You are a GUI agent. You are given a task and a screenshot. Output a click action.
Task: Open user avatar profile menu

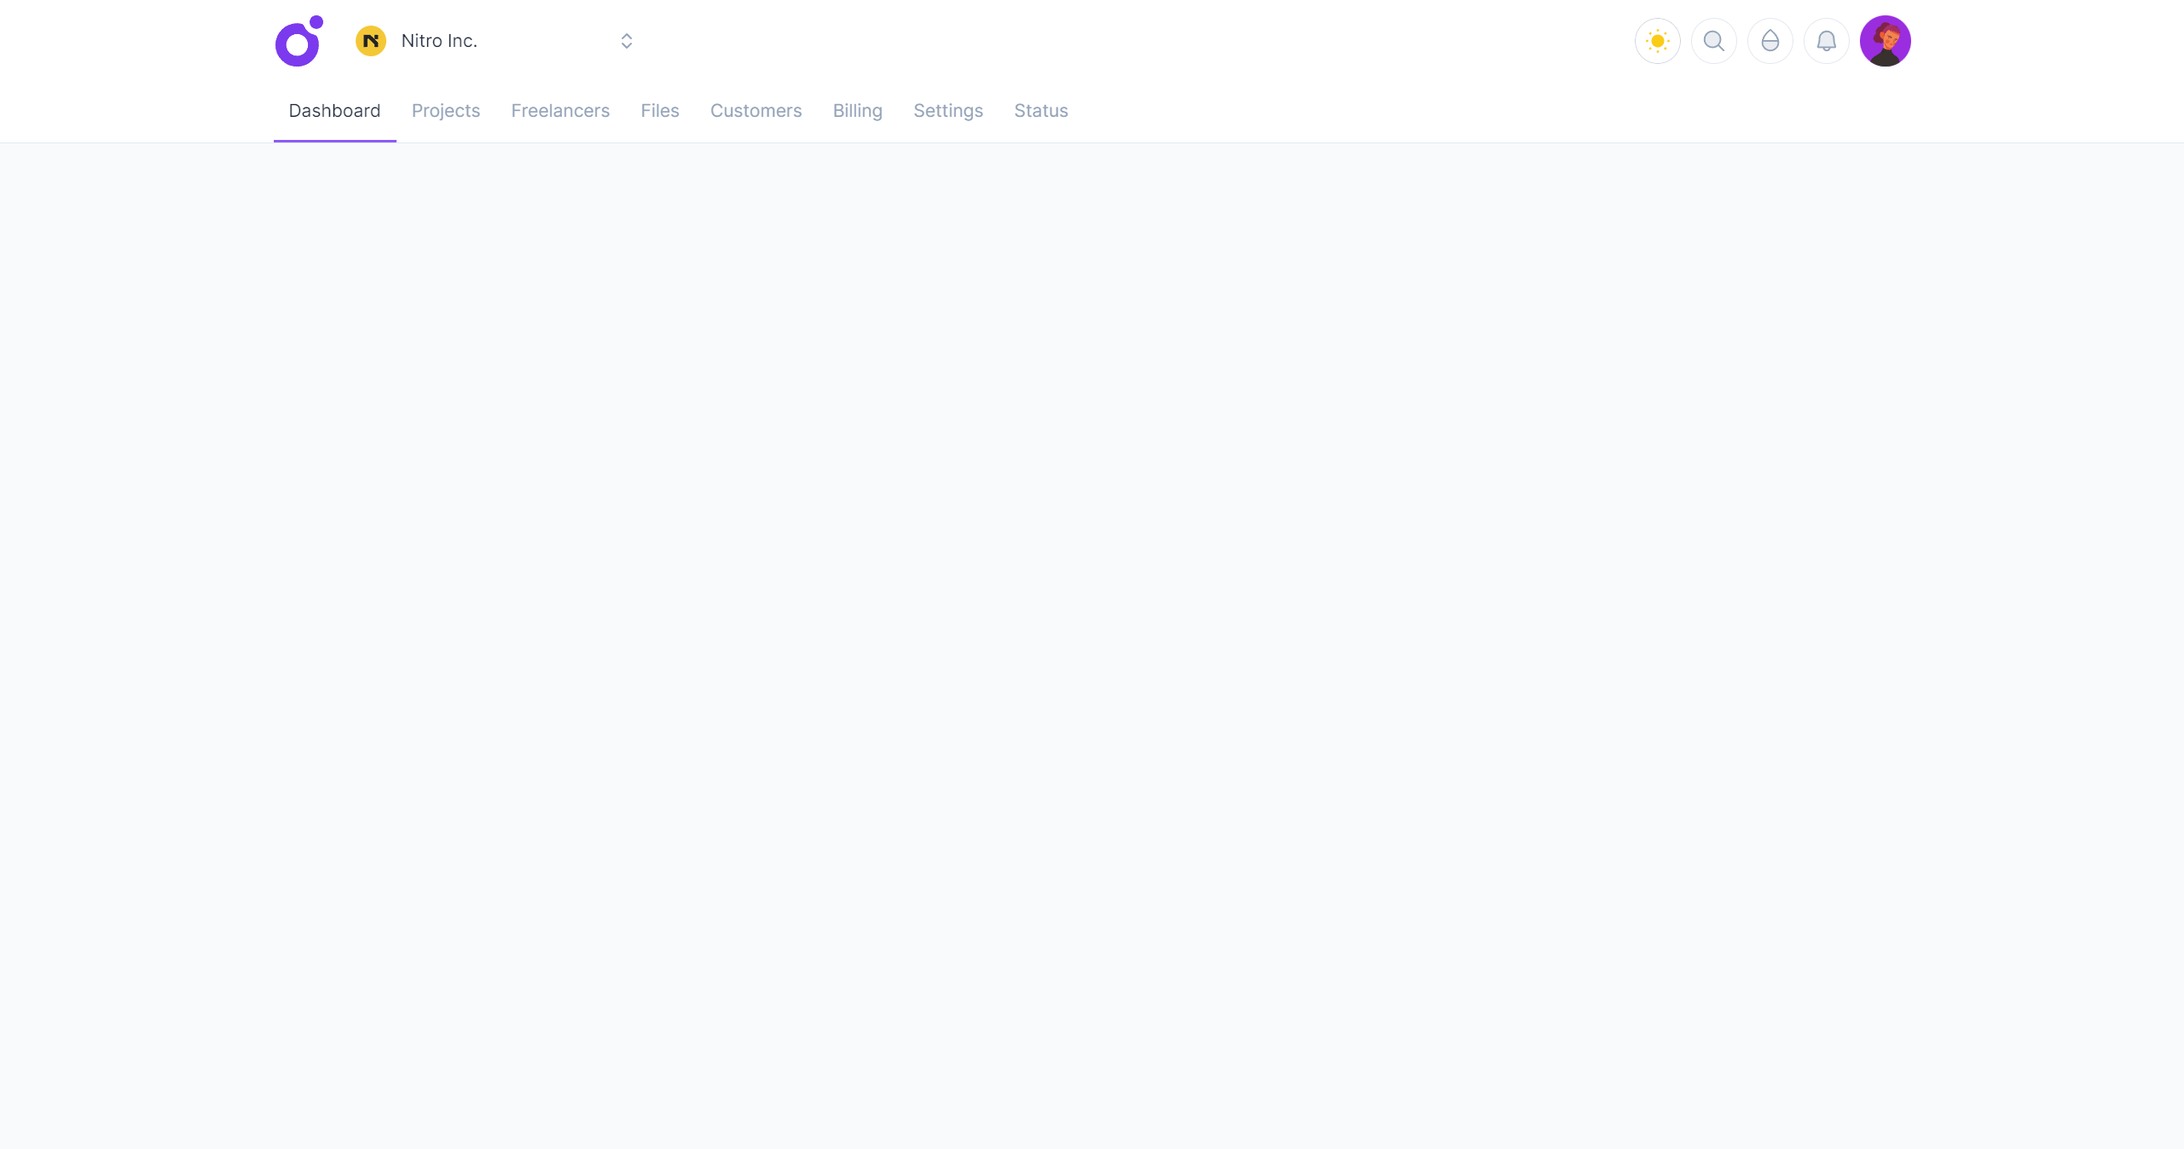click(x=1884, y=41)
